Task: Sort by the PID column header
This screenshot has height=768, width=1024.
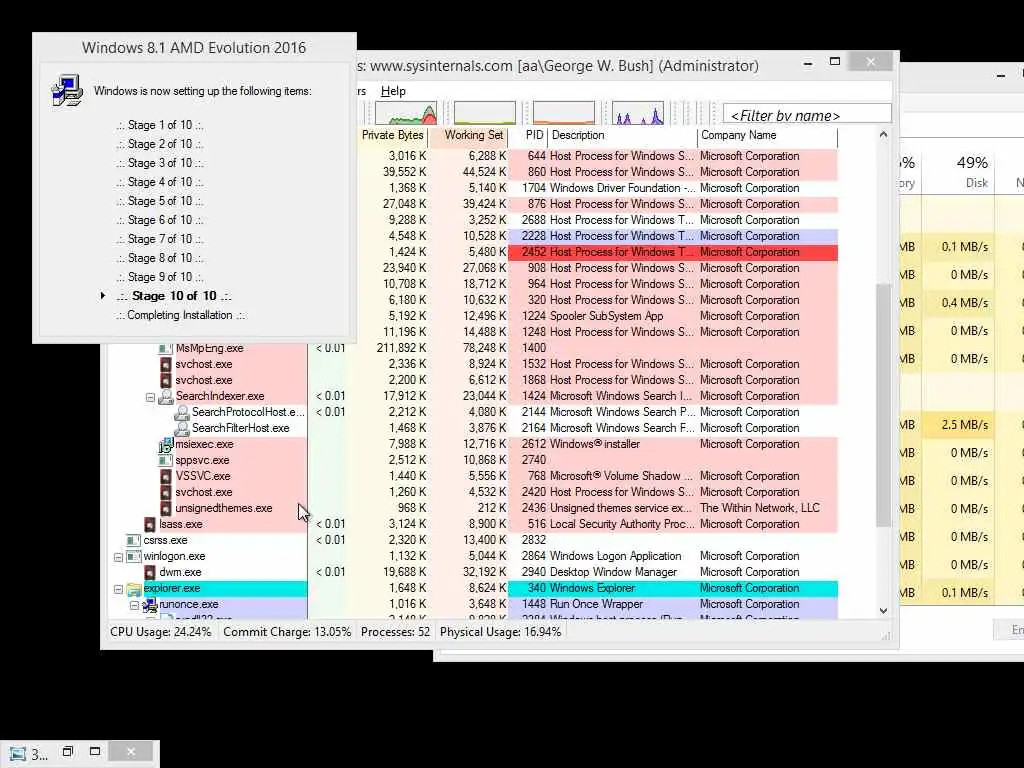Action: point(534,135)
